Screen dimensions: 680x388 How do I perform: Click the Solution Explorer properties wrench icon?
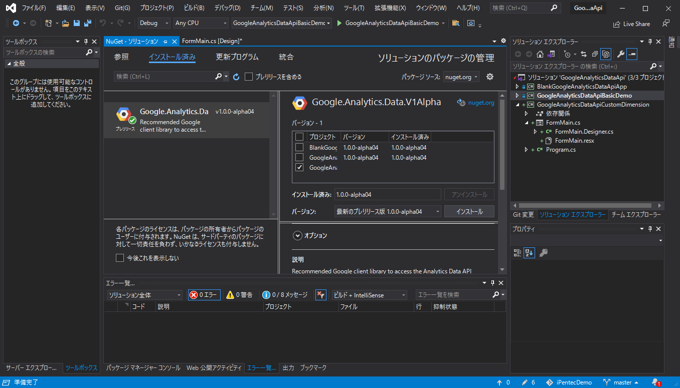pyautogui.click(x=621, y=54)
